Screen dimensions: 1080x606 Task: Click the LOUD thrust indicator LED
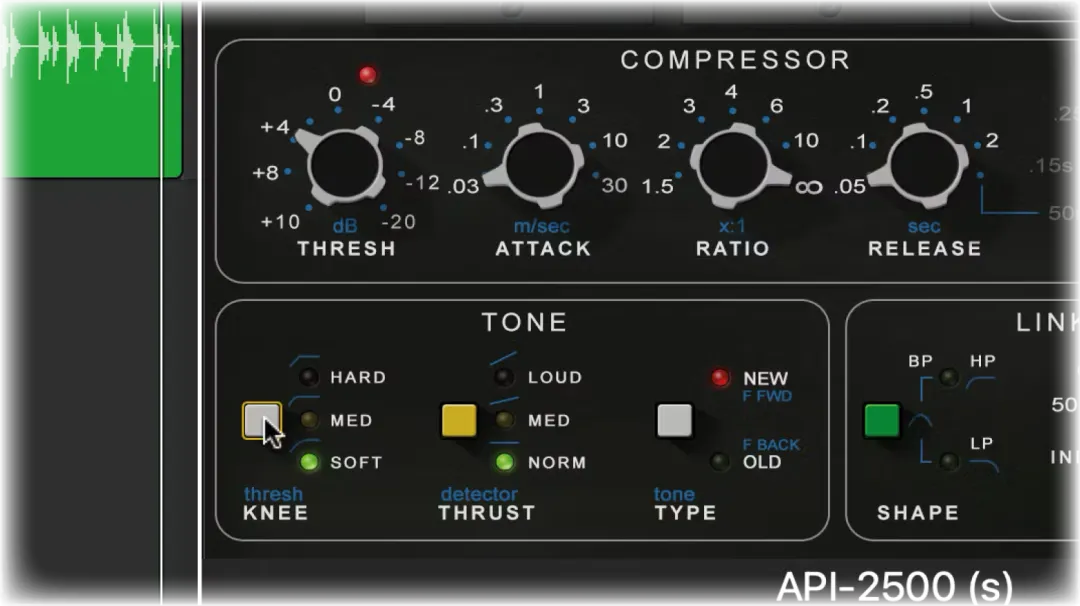click(x=504, y=377)
